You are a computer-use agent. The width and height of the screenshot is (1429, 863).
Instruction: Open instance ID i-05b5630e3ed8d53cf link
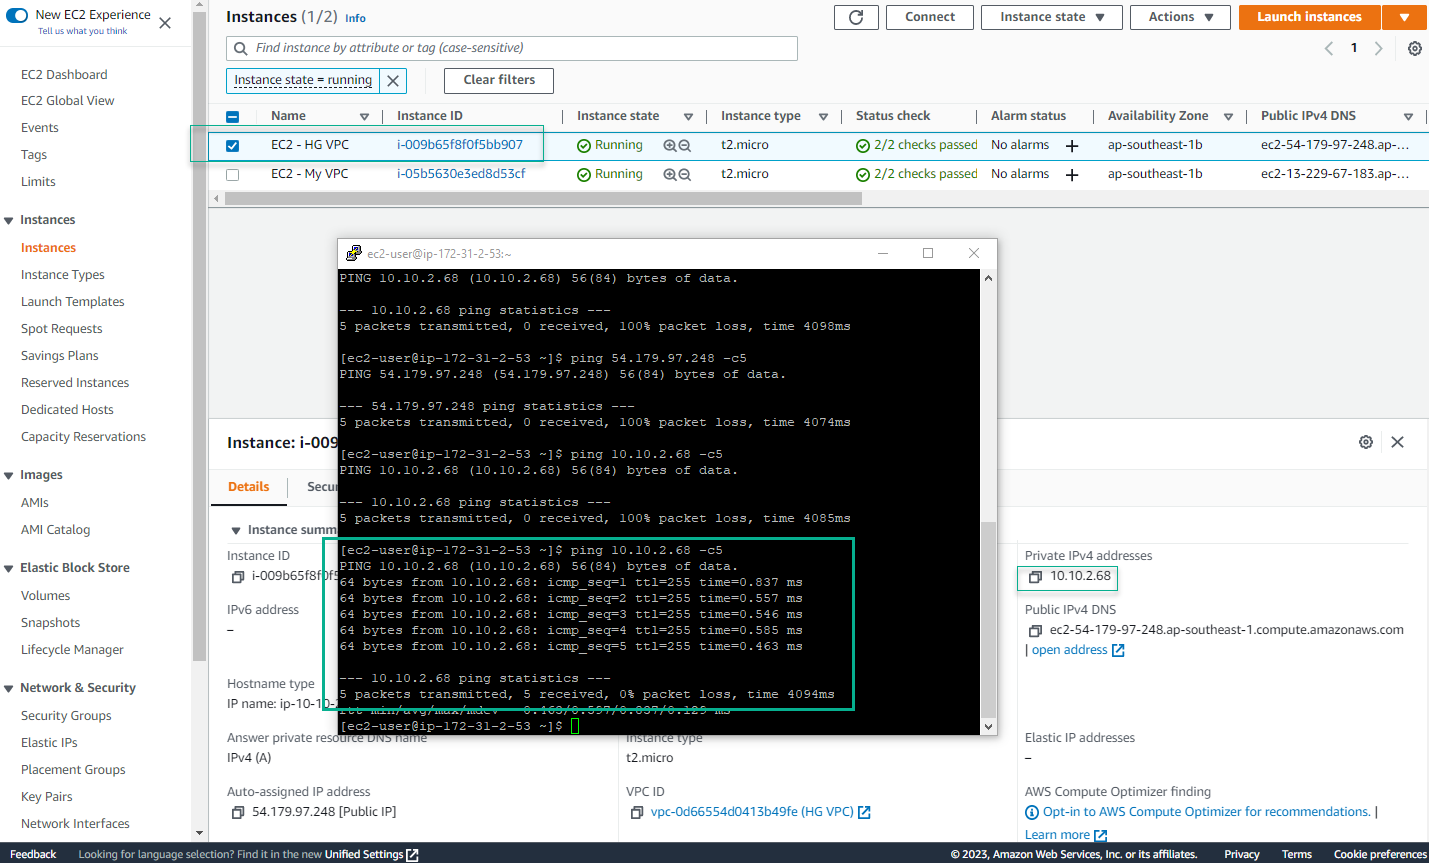tap(461, 174)
